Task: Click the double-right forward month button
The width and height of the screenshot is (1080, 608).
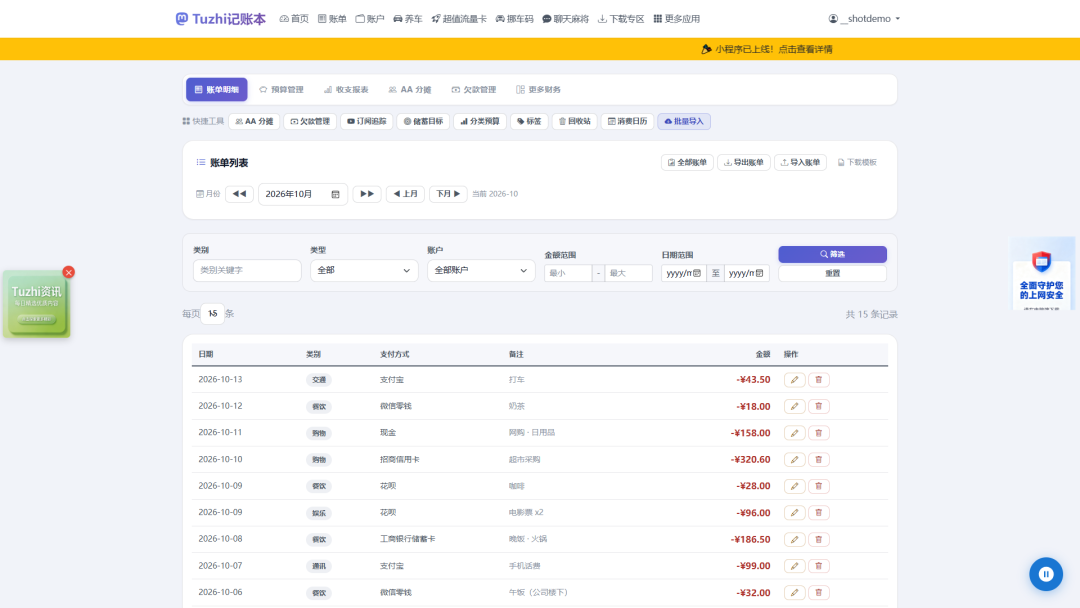Action: pos(366,194)
